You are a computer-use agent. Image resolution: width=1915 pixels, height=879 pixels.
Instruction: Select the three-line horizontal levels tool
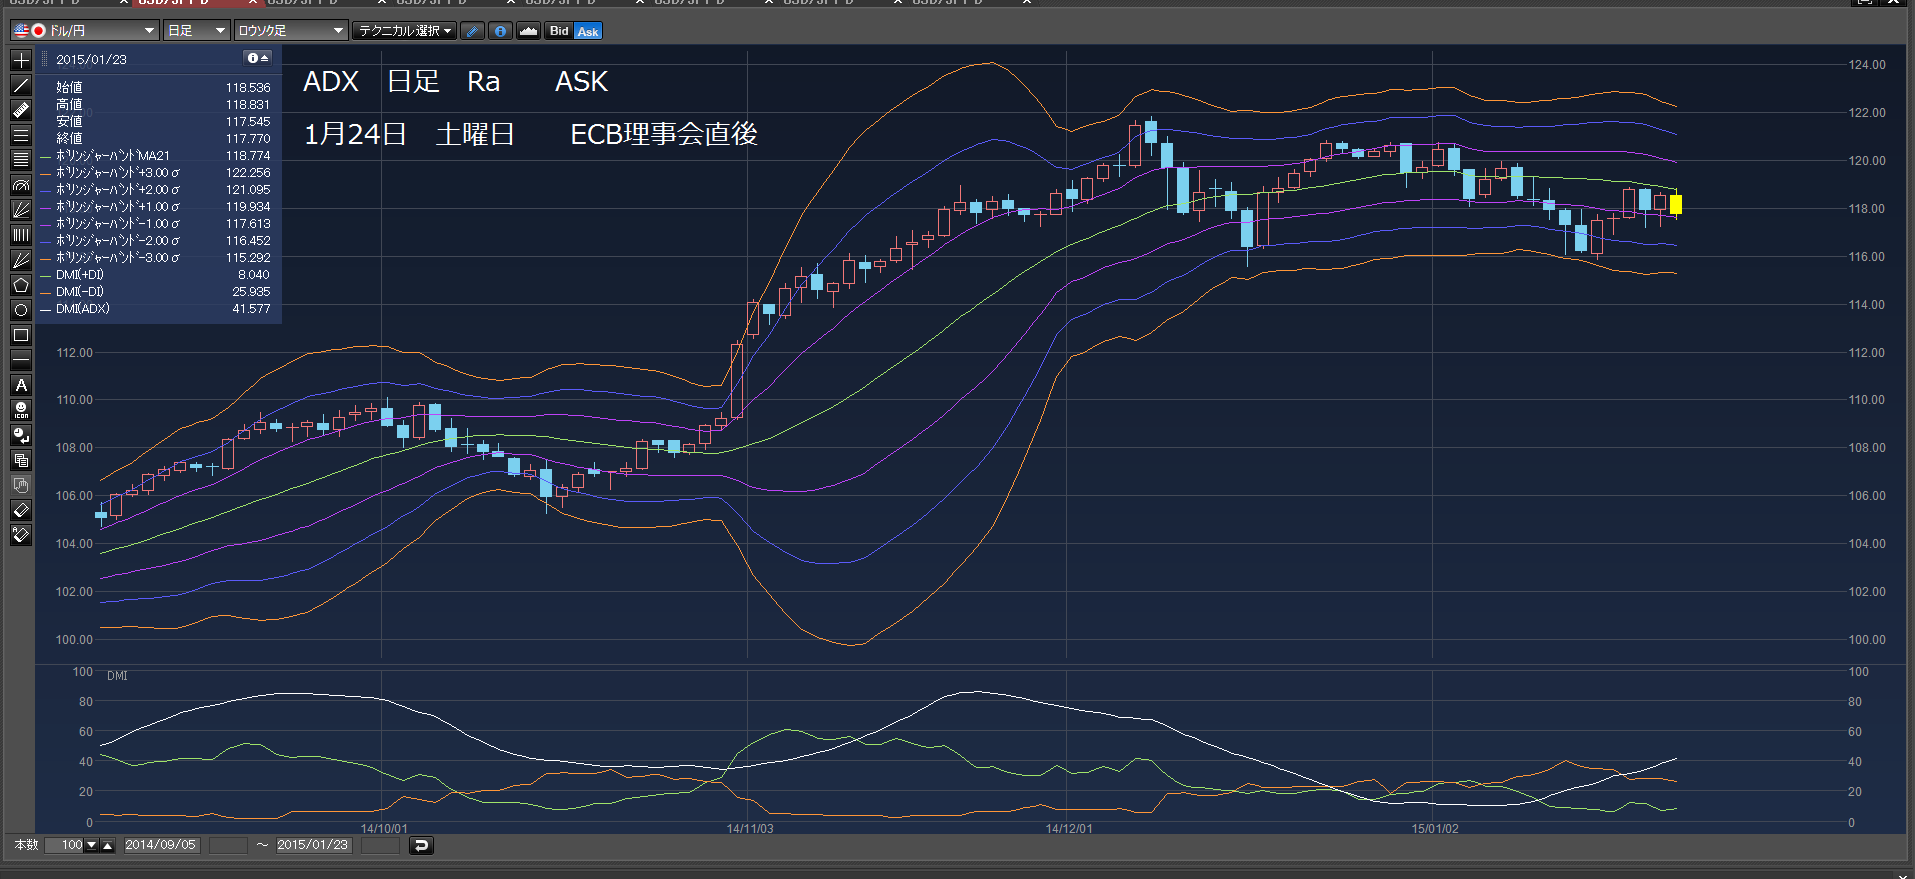coord(21,135)
